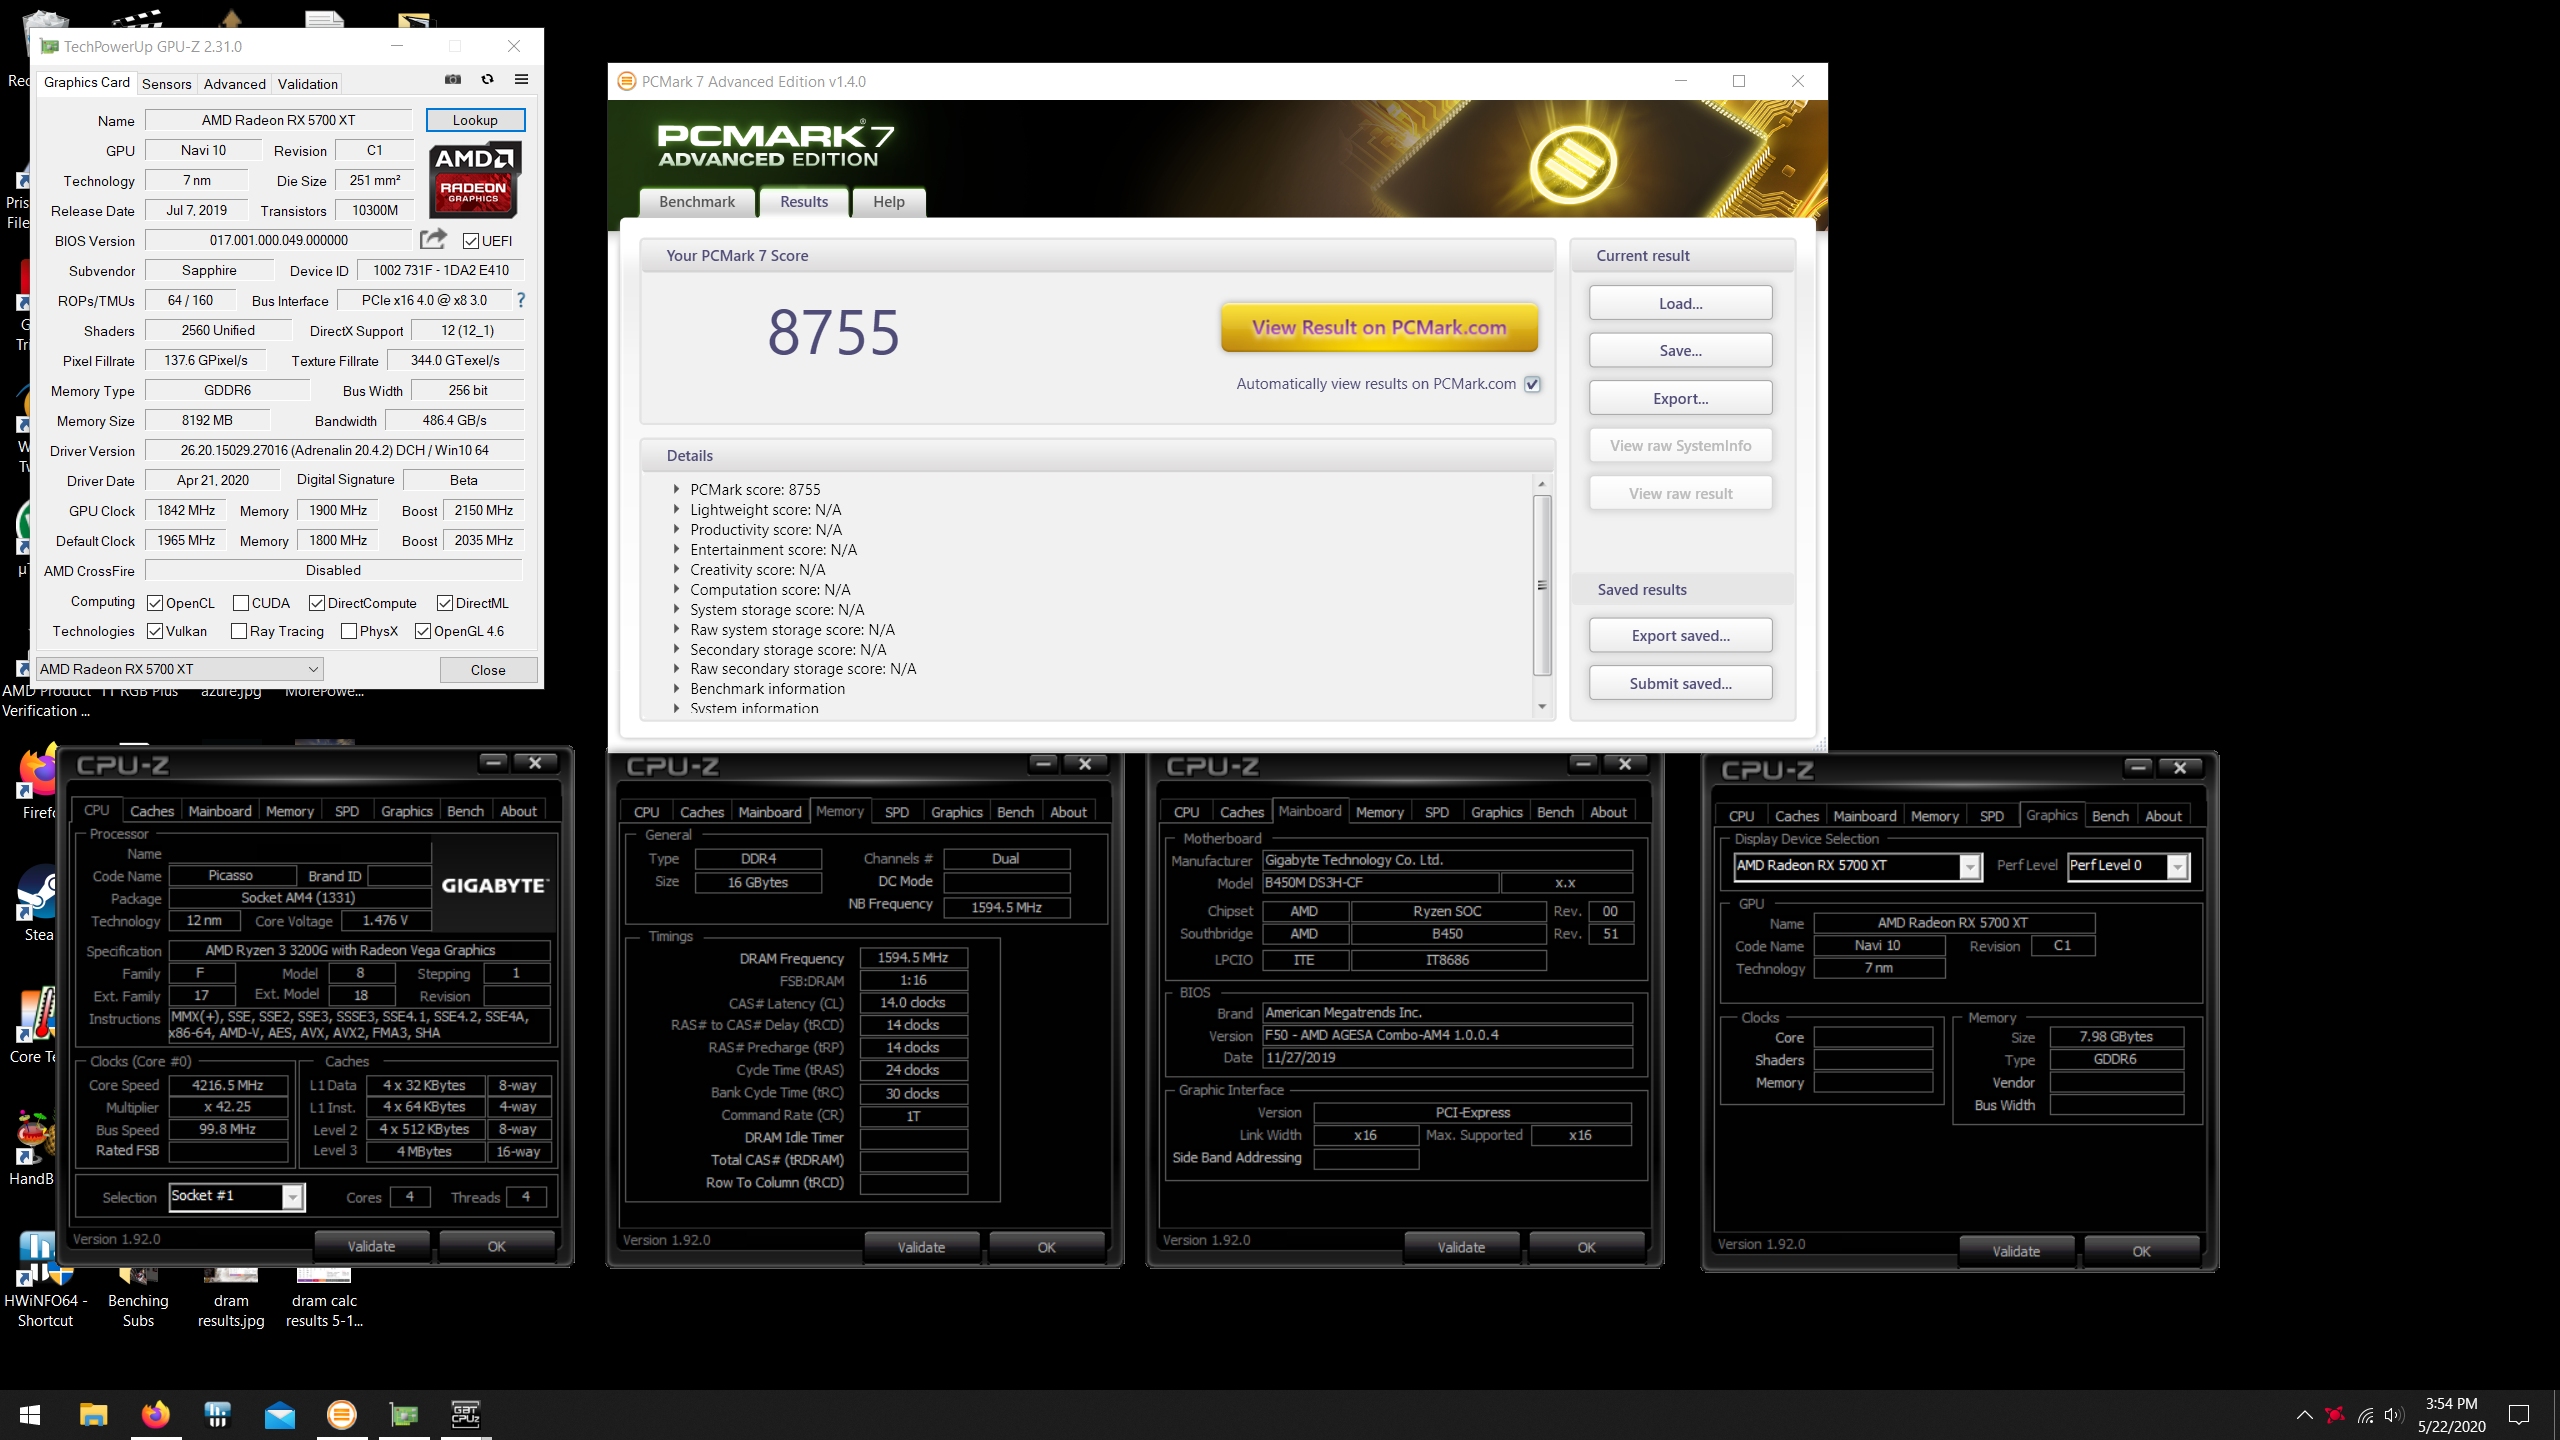Open the Perf Level dropdown in CPU-Z
Image resolution: width=2560 pixels, height=1440 pixels.
(x=2128, y=866)
